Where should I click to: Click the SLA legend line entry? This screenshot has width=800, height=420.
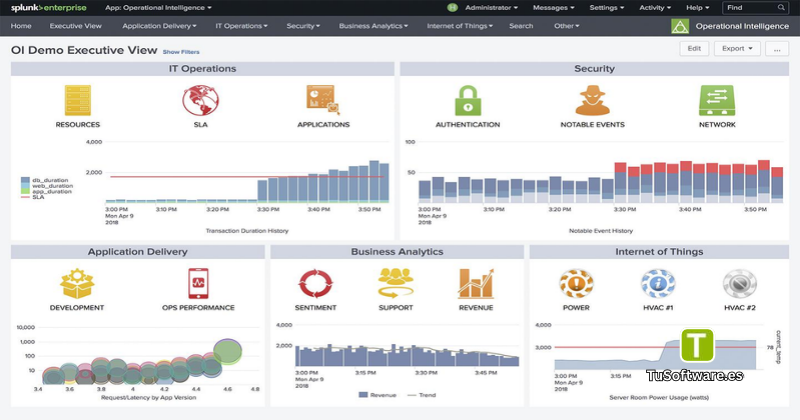pos(33,197)
